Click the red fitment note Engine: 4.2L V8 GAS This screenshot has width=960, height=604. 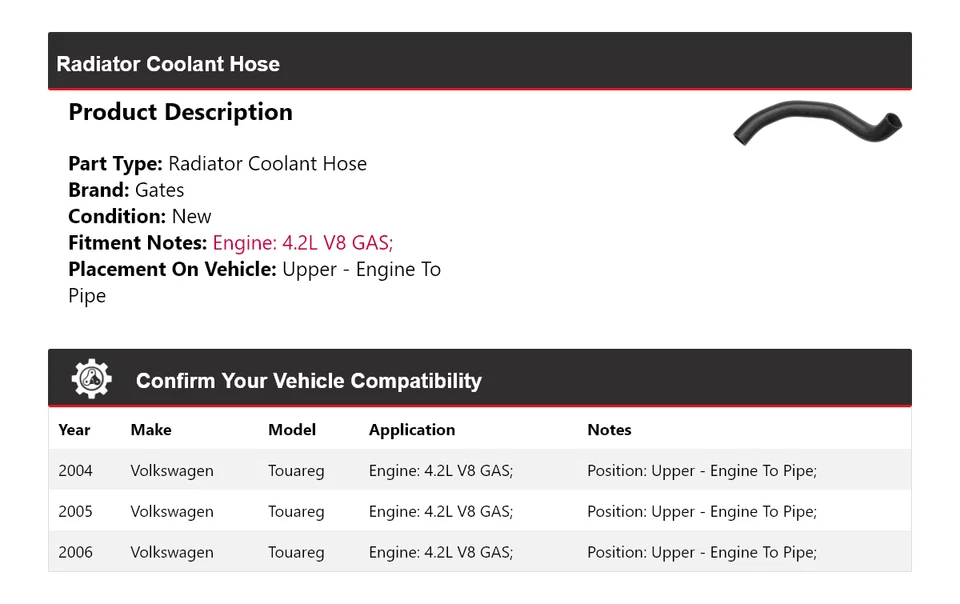click(x=303, y=243)
